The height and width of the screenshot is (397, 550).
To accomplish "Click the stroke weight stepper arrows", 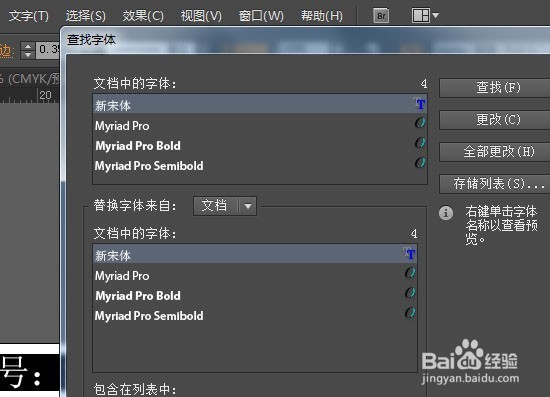I will pos(28,50).
